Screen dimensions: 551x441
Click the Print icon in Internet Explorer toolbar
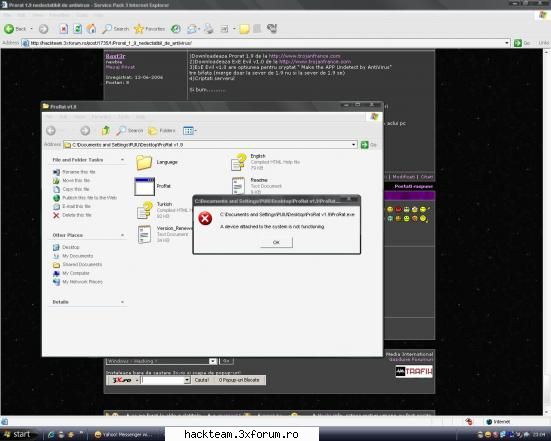[x=209, y=29]
